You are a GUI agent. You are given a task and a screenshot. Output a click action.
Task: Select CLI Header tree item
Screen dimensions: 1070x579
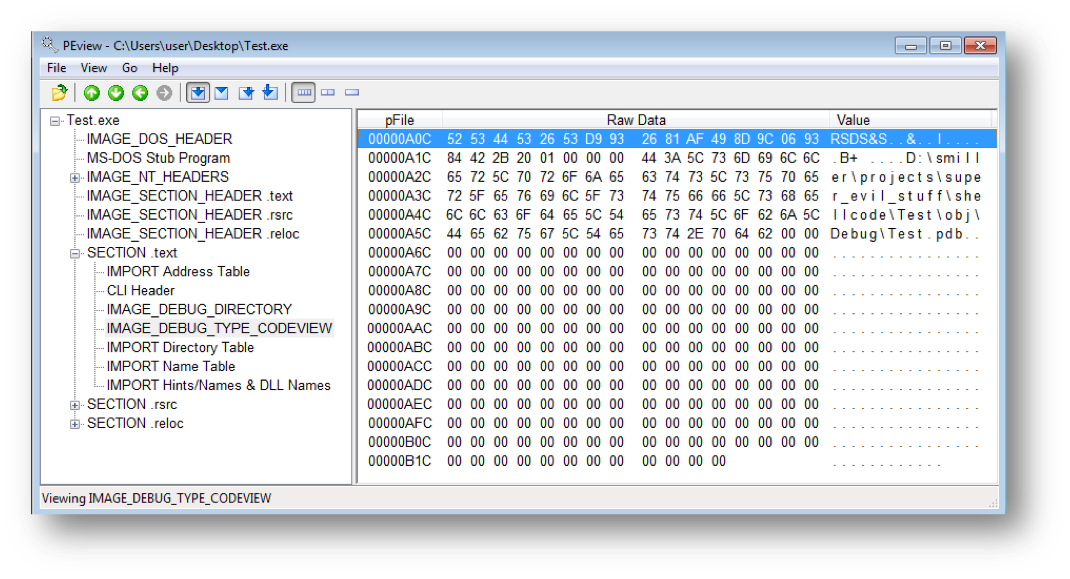(141, 290)
